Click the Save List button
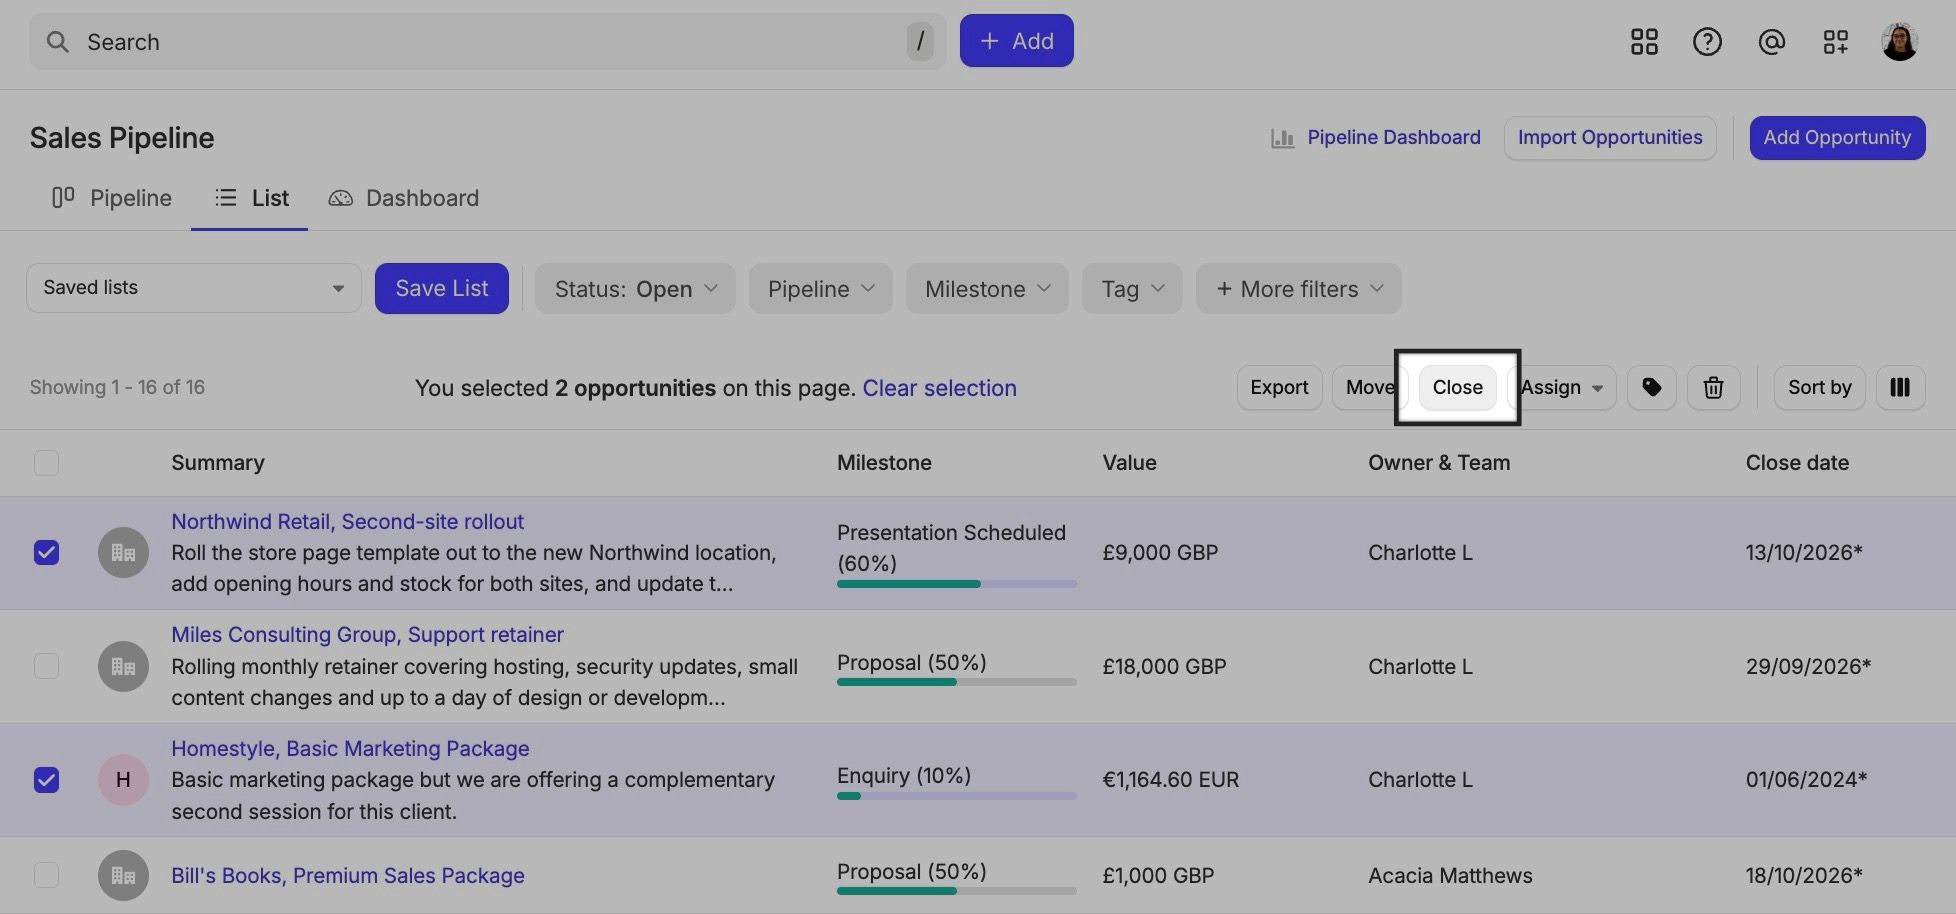 pyautogui.click(x=442, y=288)
